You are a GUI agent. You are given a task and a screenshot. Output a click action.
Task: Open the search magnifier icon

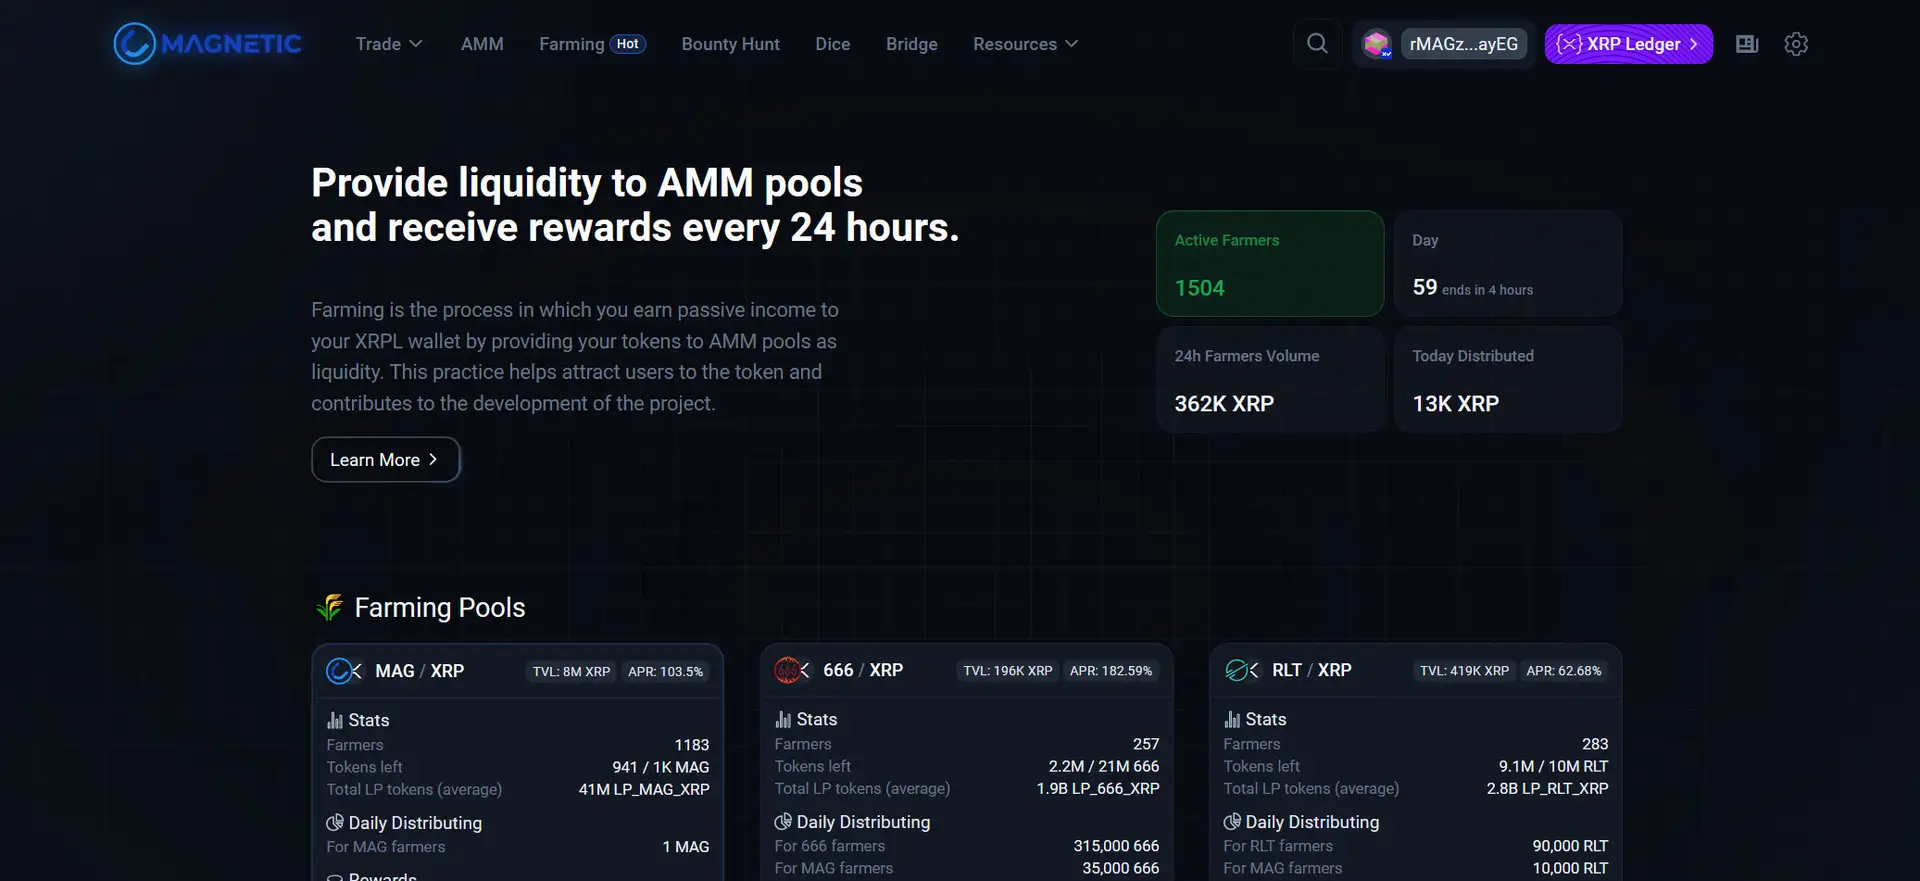click(1317, 44)
